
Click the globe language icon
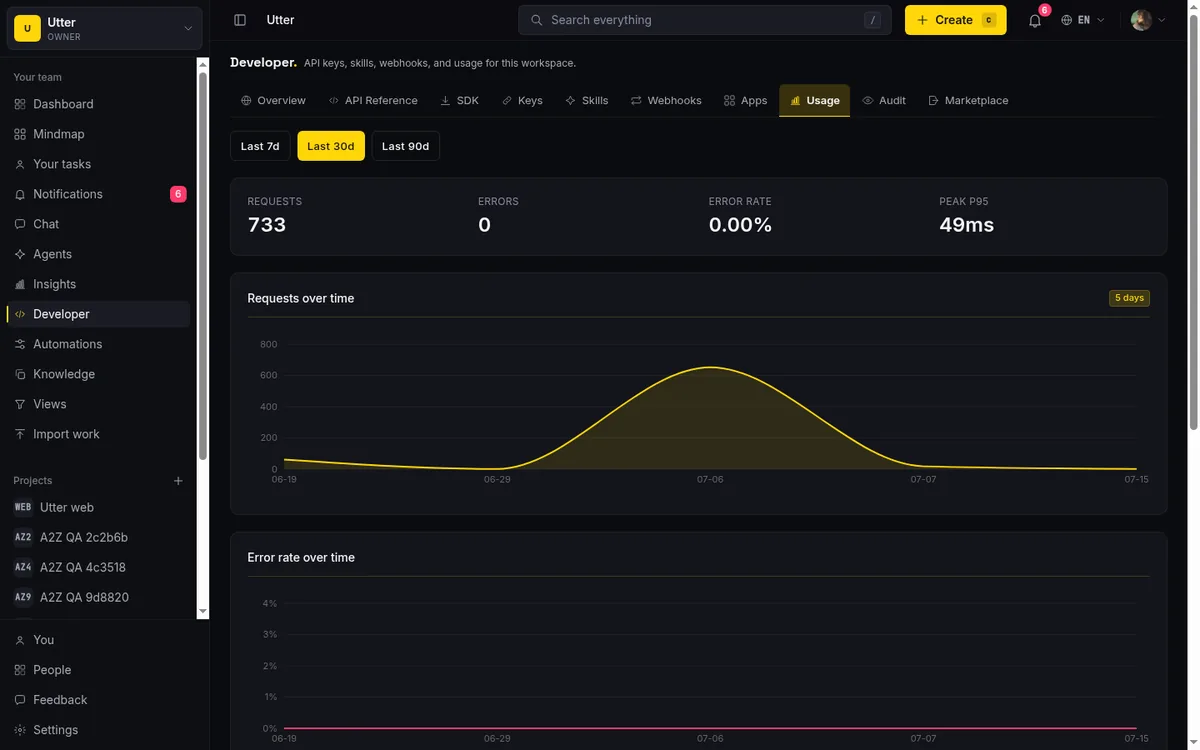pyautogui.click(x=1067, y=20)
